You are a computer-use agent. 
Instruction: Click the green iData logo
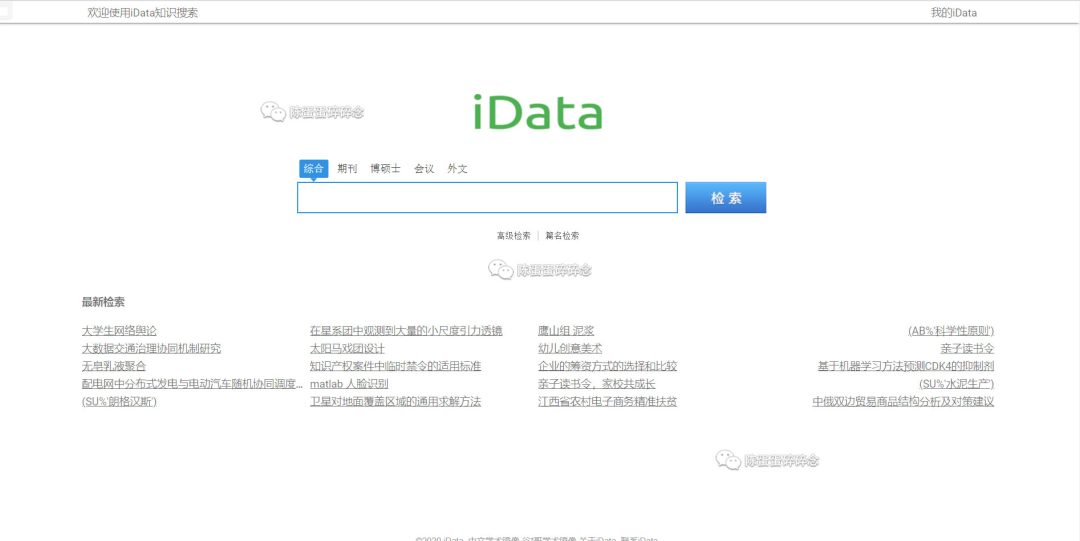[538, 112]
